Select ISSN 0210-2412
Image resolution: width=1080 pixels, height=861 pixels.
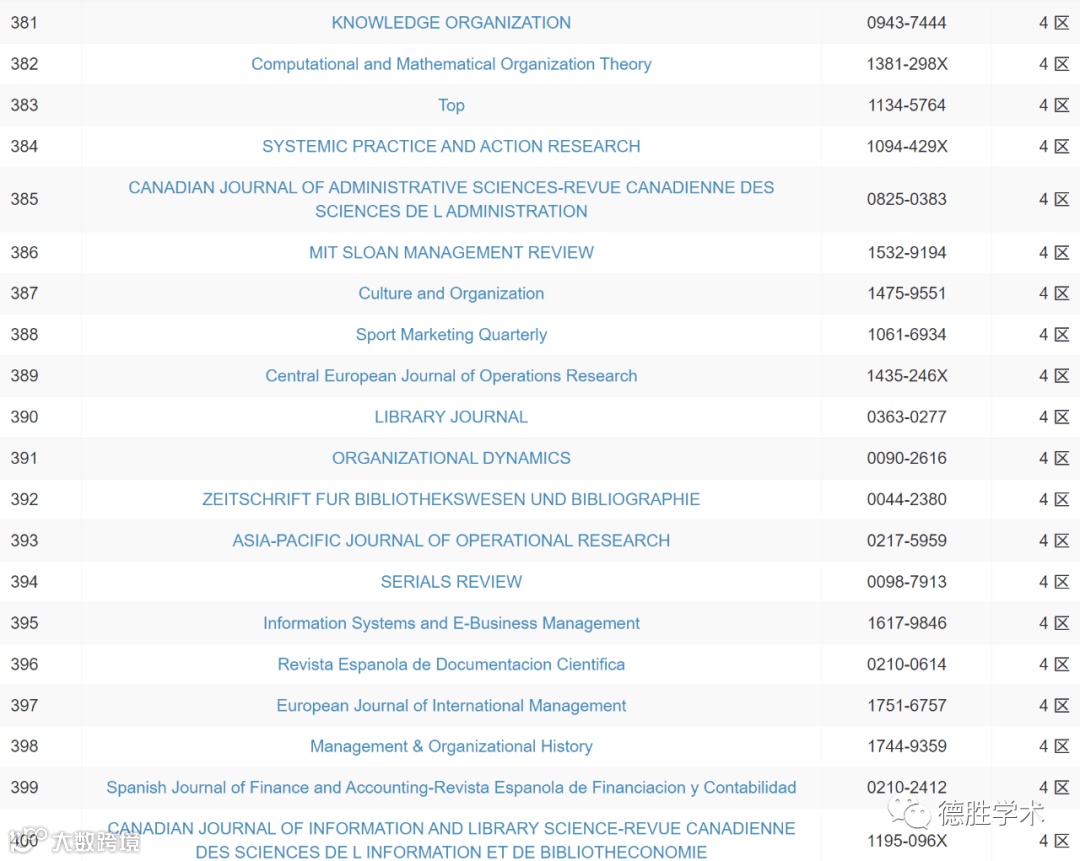click(906, 788)
